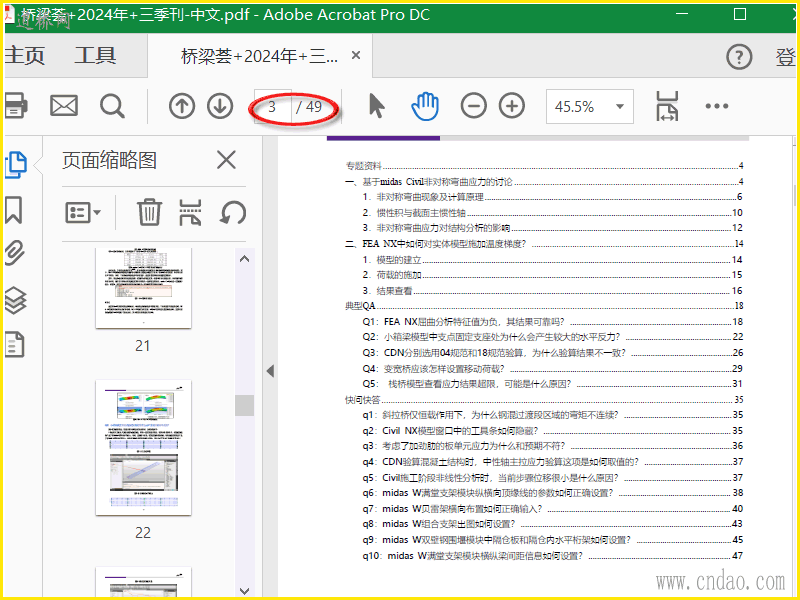Close the page thumbnails panel
Viewport: 800px width, 600px height.
[226, 160]
